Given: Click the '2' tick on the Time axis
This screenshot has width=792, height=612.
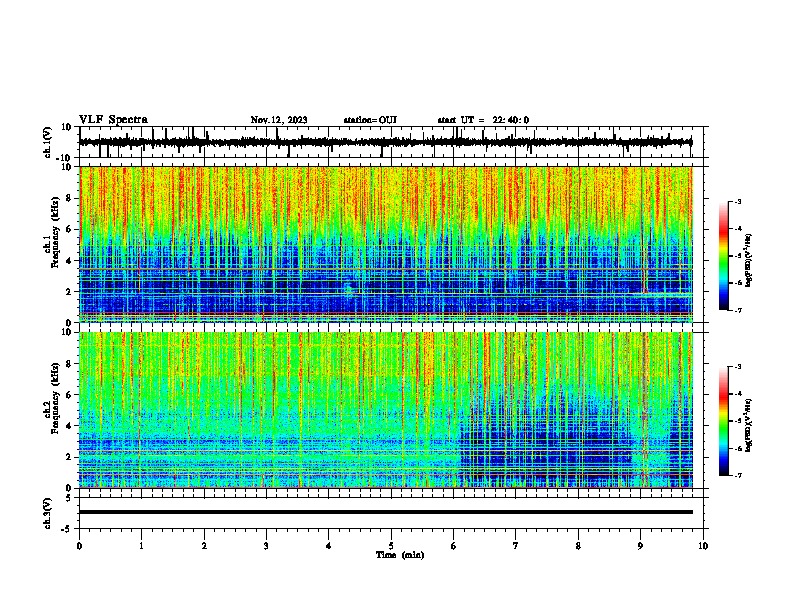Looking at the screenshot, I should point(204,546).
